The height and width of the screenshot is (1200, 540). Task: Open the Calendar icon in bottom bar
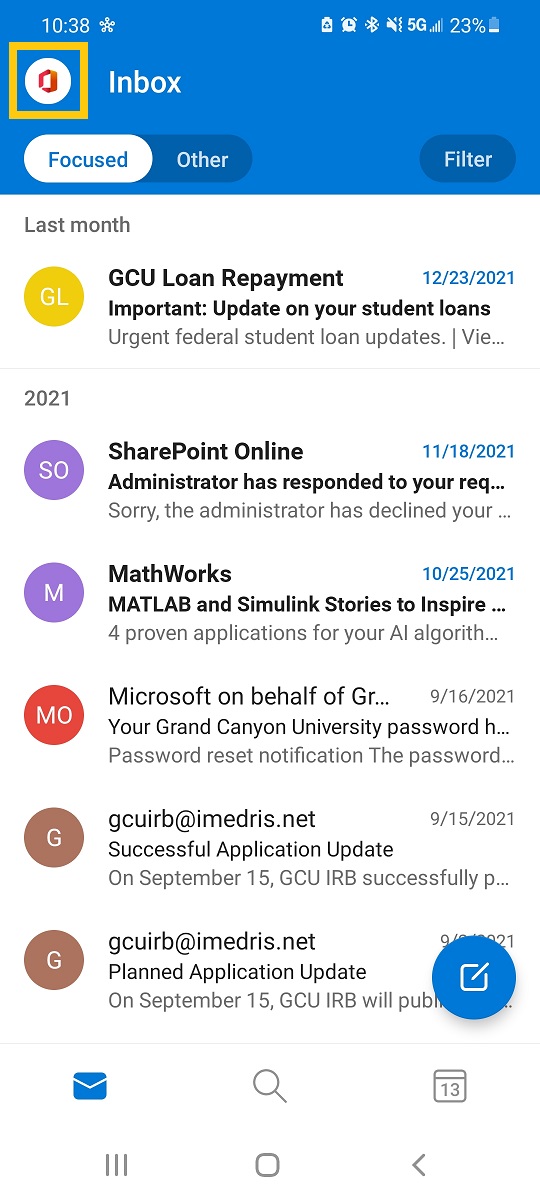click(450, 1085)
